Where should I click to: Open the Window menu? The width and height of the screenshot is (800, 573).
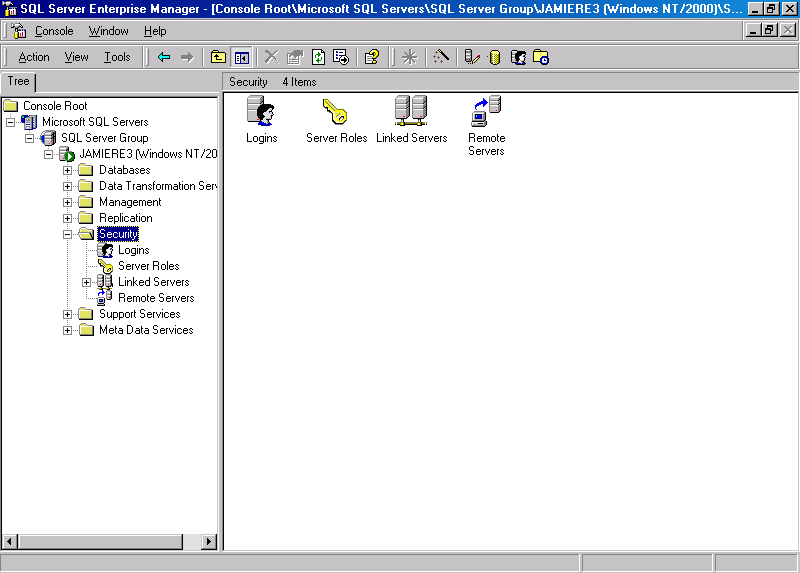(109, 31)
